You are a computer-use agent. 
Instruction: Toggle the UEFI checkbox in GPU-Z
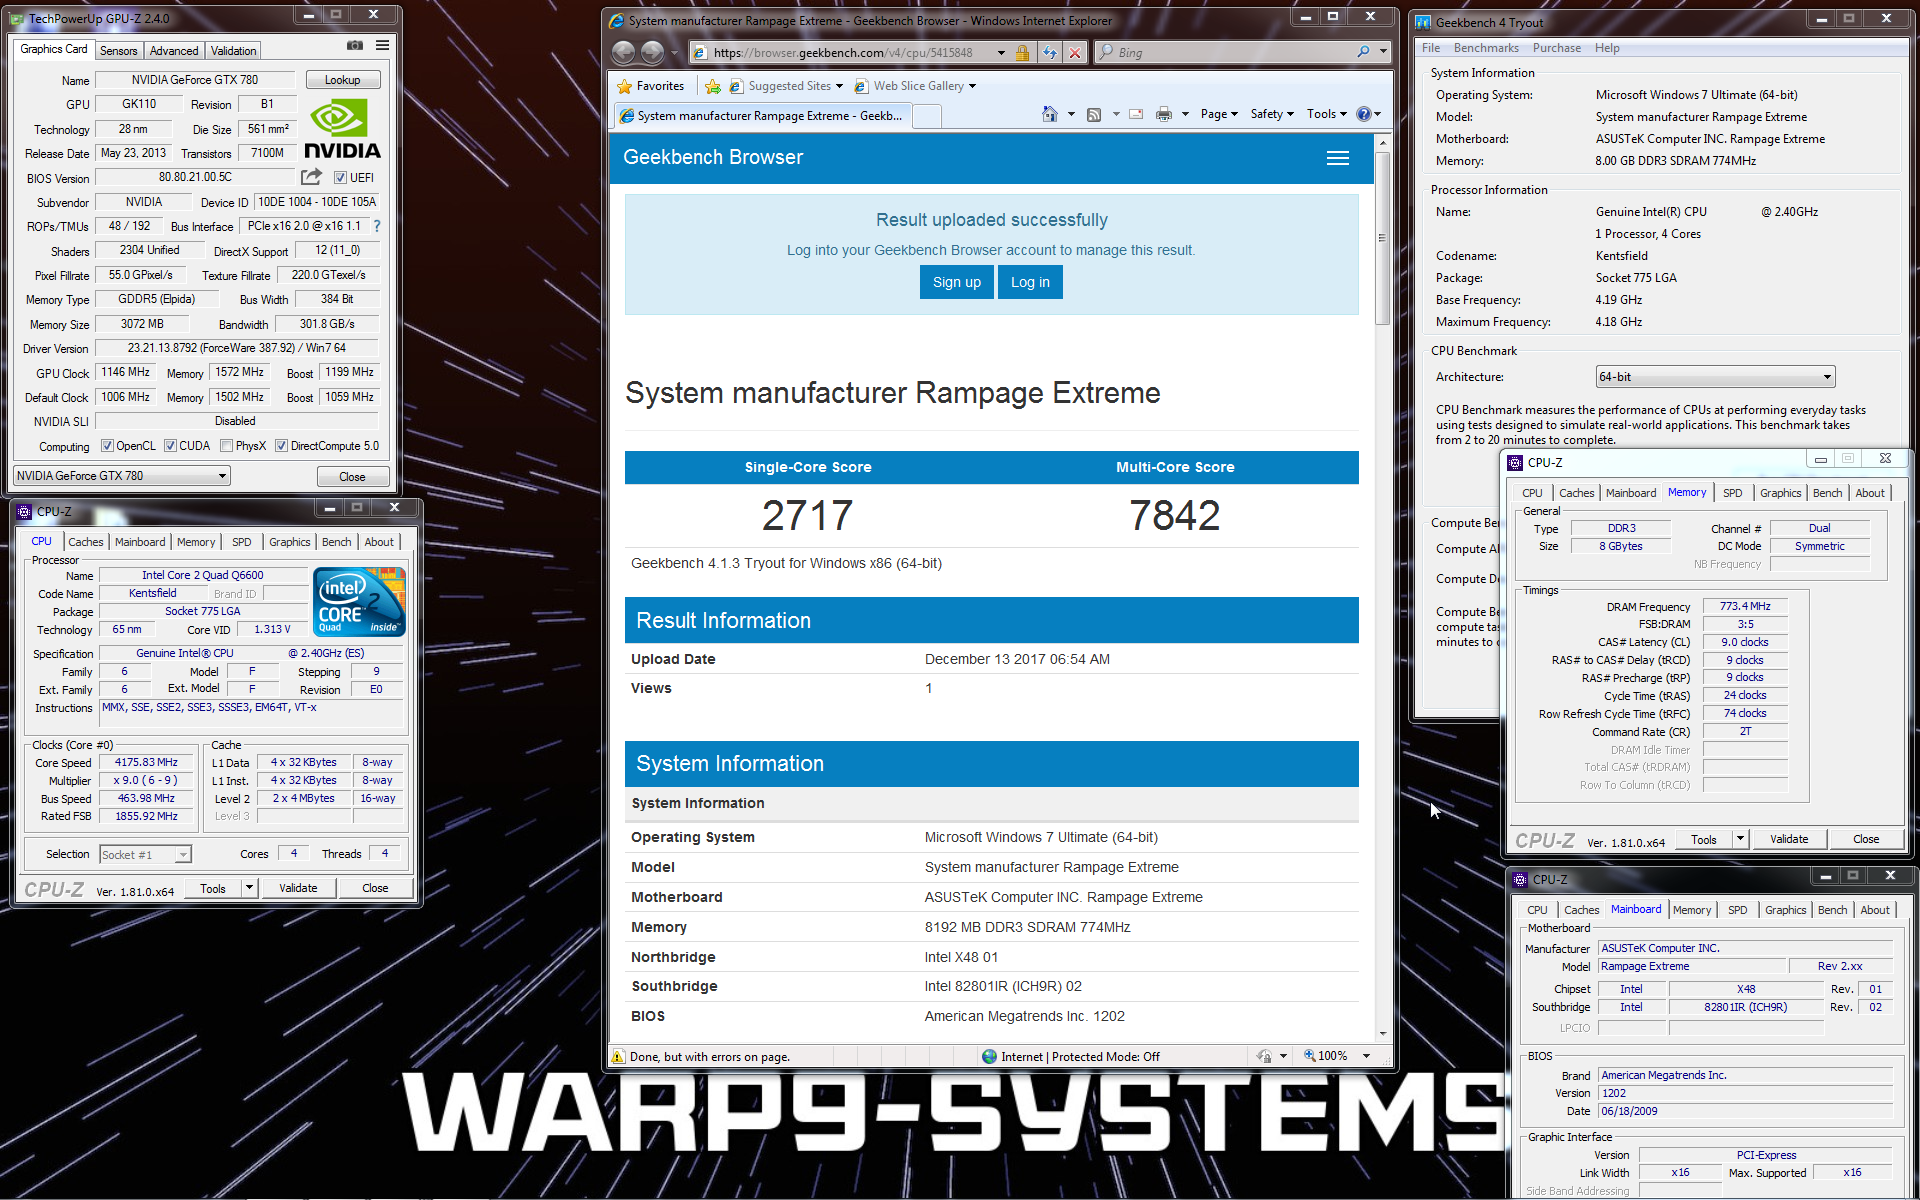point(340,178)
